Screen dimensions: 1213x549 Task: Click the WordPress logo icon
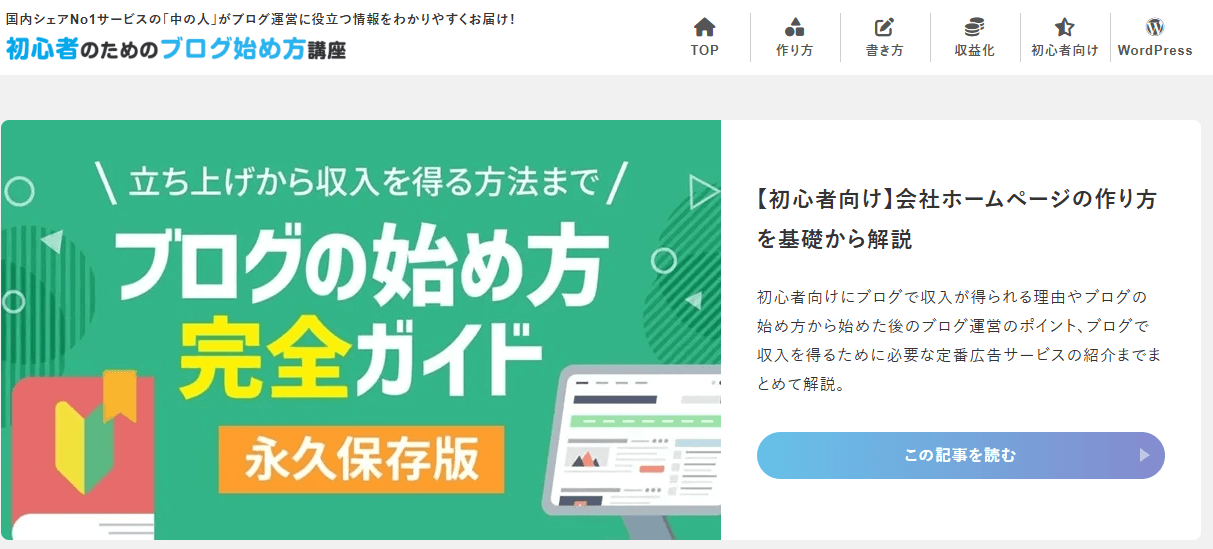(1155, 27)
